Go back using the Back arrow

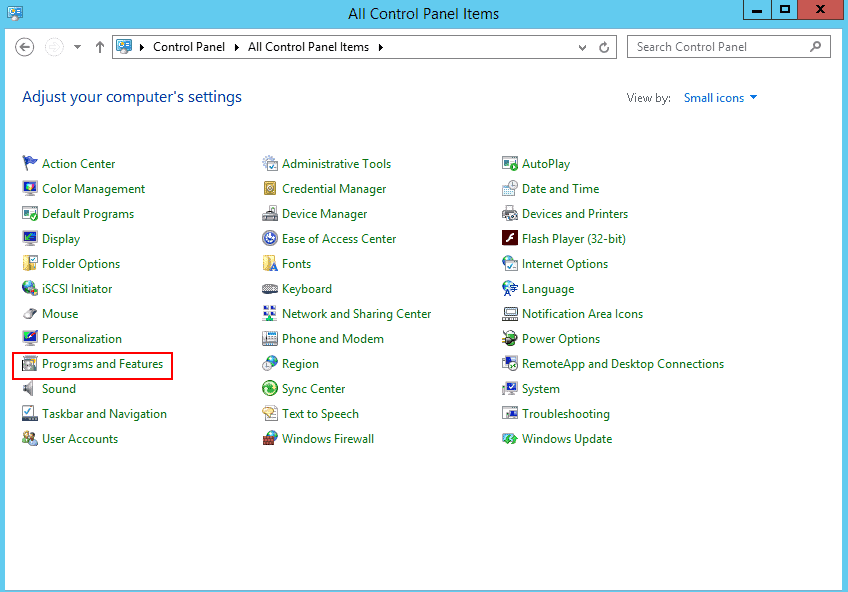[x=24, y=47]
